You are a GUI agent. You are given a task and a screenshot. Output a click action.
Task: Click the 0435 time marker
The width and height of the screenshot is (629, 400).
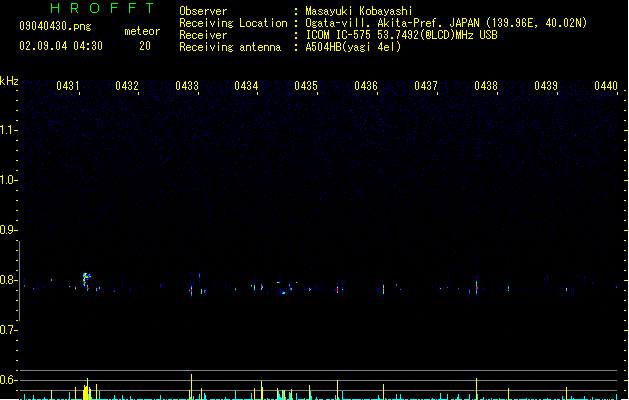(x=306, y=85)
